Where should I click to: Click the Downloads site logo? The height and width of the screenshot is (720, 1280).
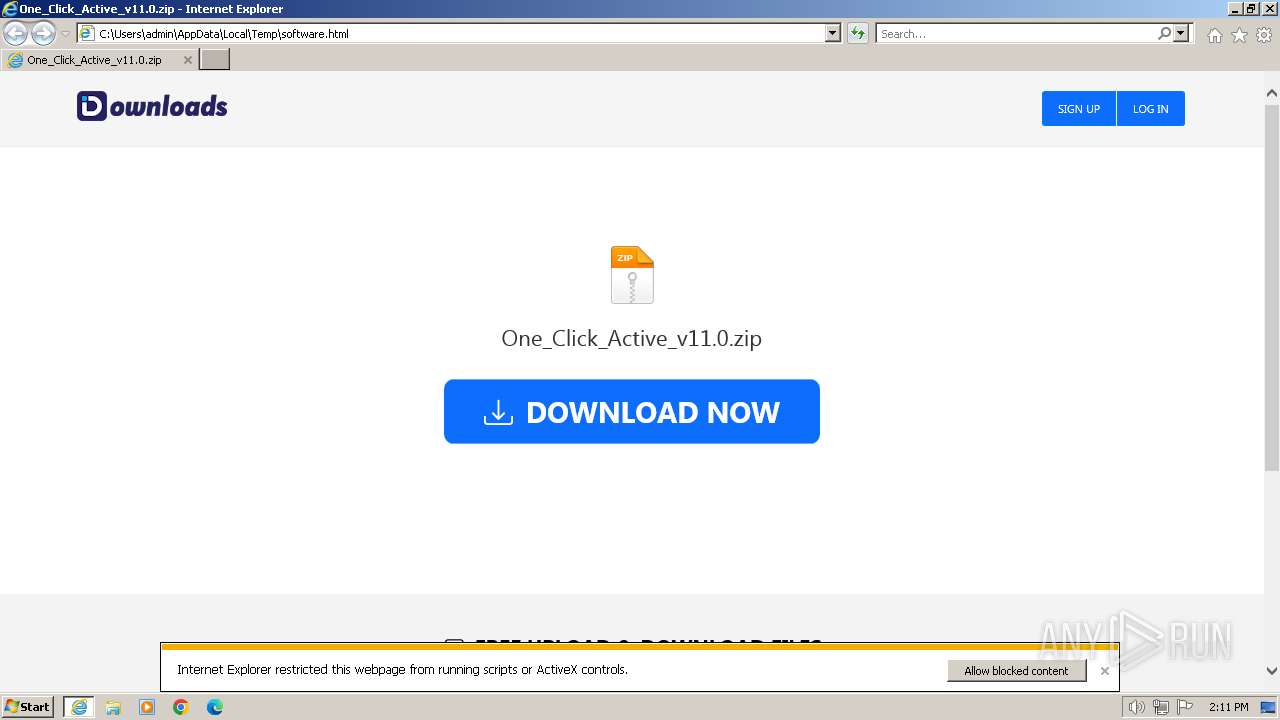(152, 106)
